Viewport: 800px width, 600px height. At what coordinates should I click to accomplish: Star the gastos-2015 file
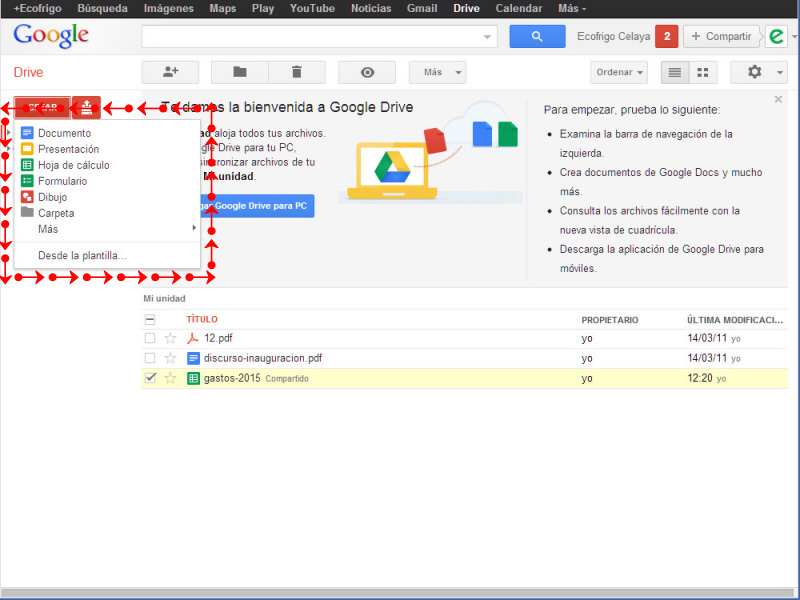(x=170, y=378)
